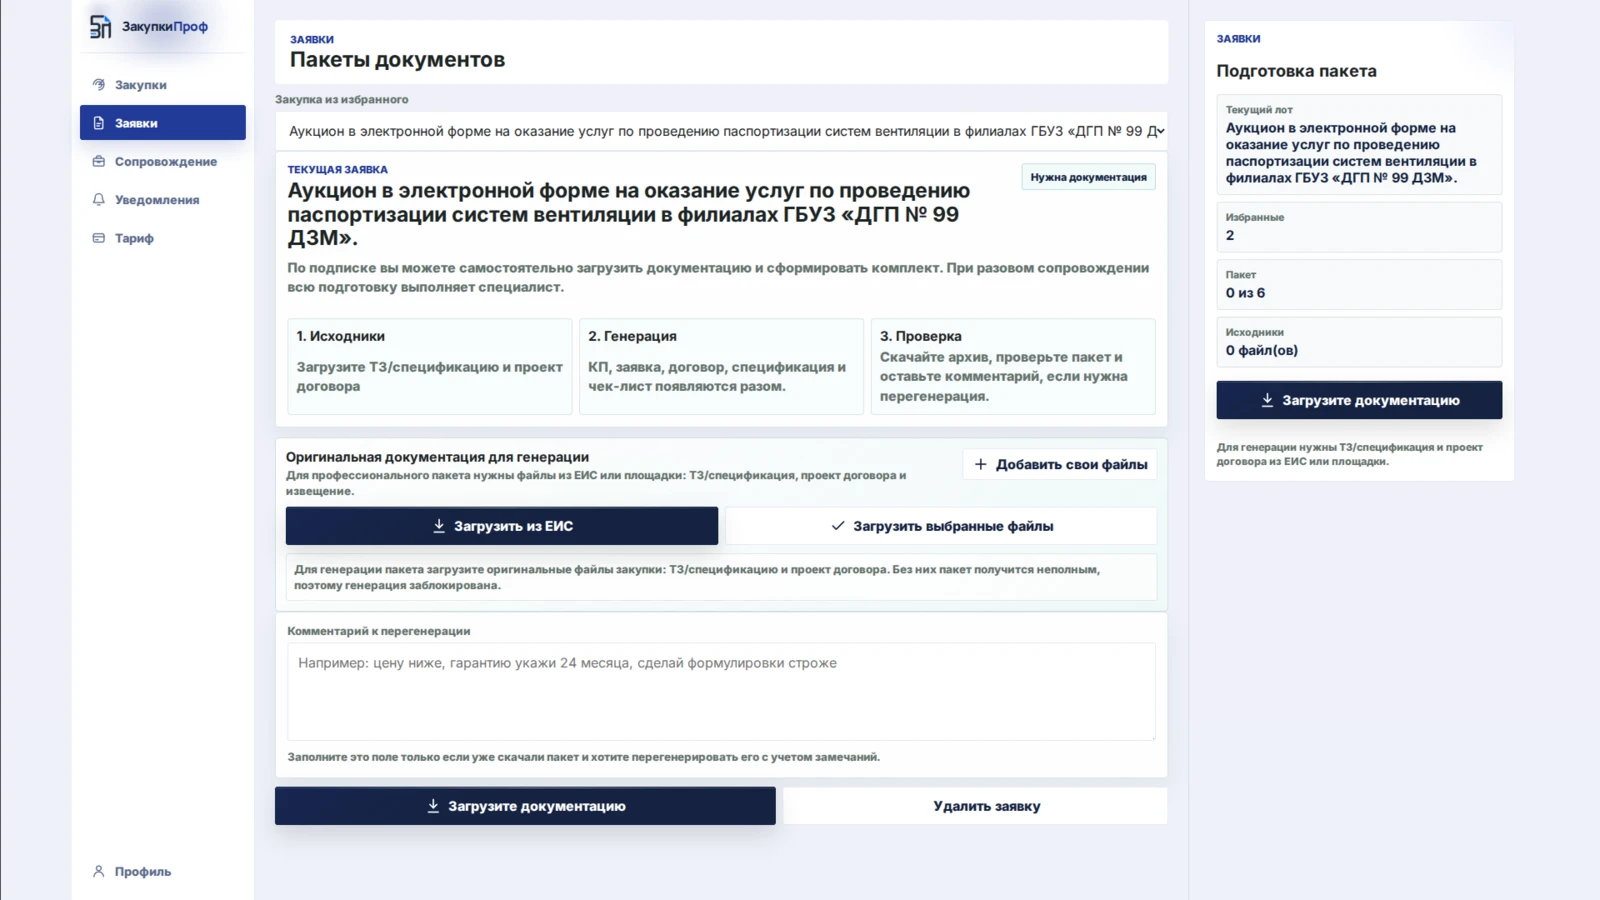
Task: Click the Комментарий к перегенерации text field
Action: 721,692
